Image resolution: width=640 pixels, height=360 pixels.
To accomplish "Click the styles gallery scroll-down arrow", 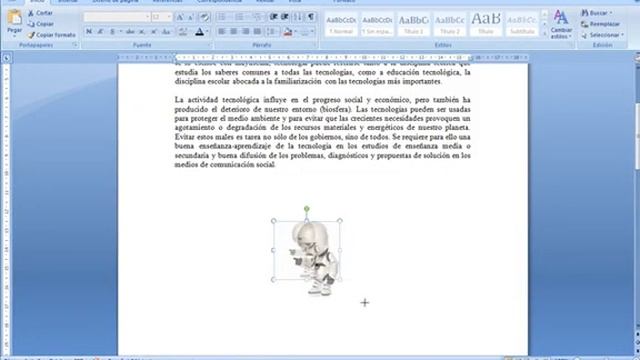I will click(x=544, y=24).
